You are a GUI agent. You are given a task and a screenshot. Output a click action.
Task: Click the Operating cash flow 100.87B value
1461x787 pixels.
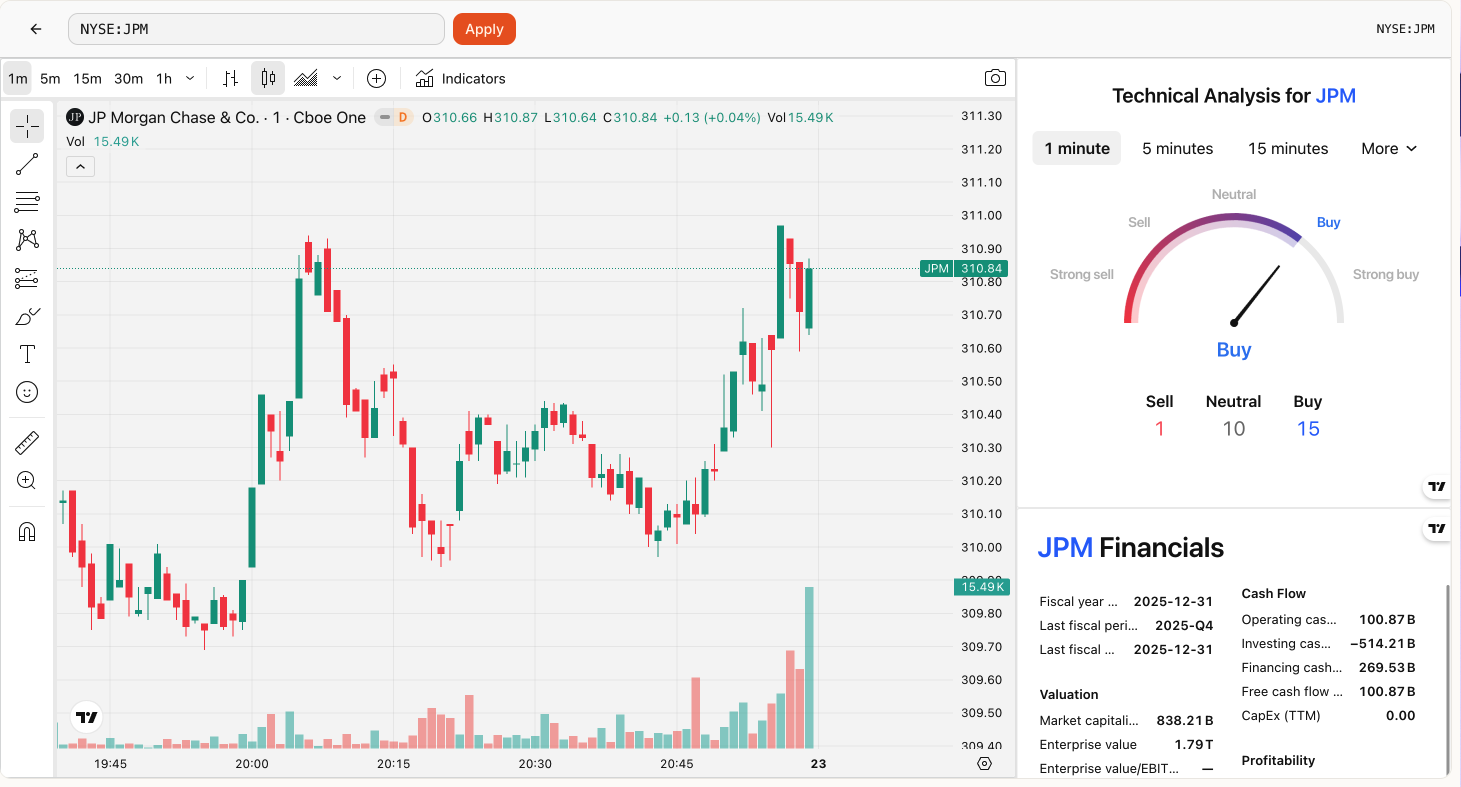(x=1387, y=619)
